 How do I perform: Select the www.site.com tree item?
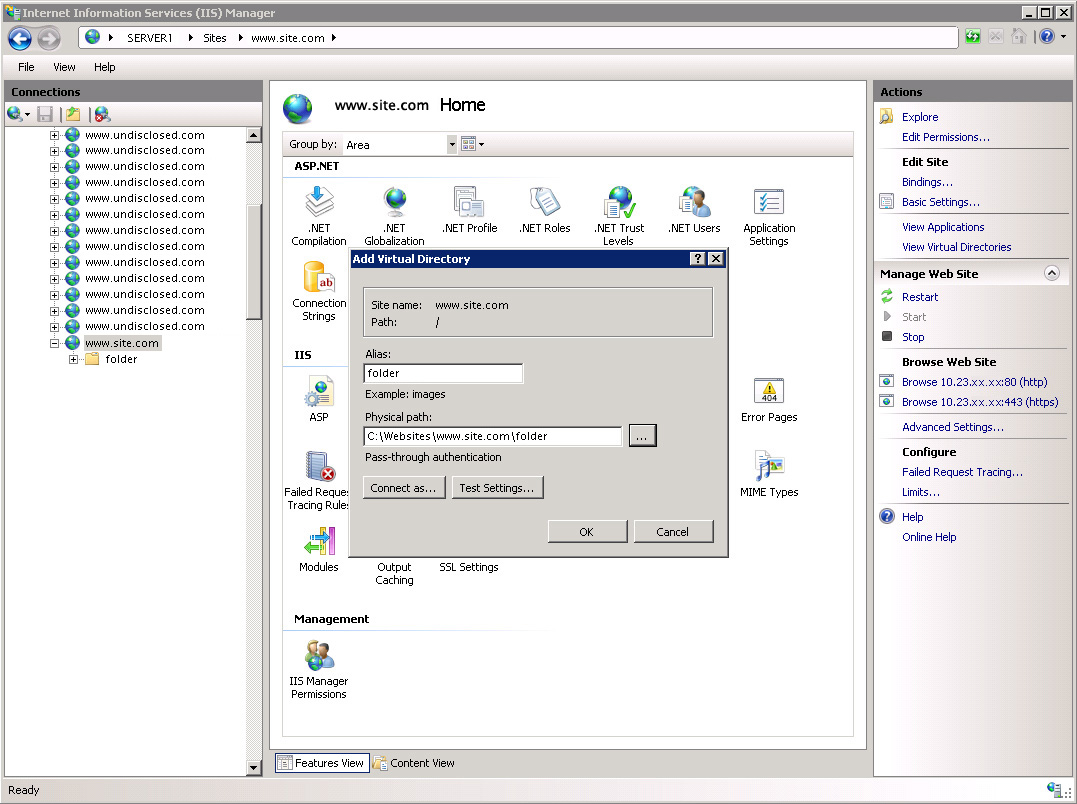122,343
